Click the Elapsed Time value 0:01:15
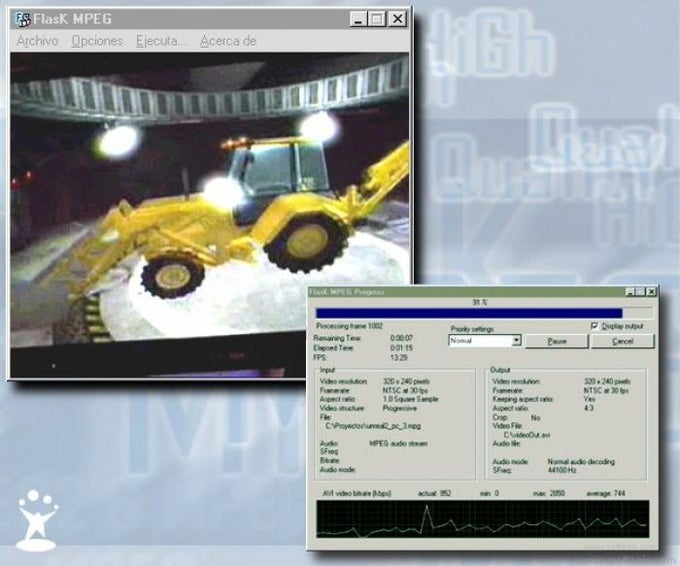The width and height of the screenshot is (680, 566). (x=401, y=348)
